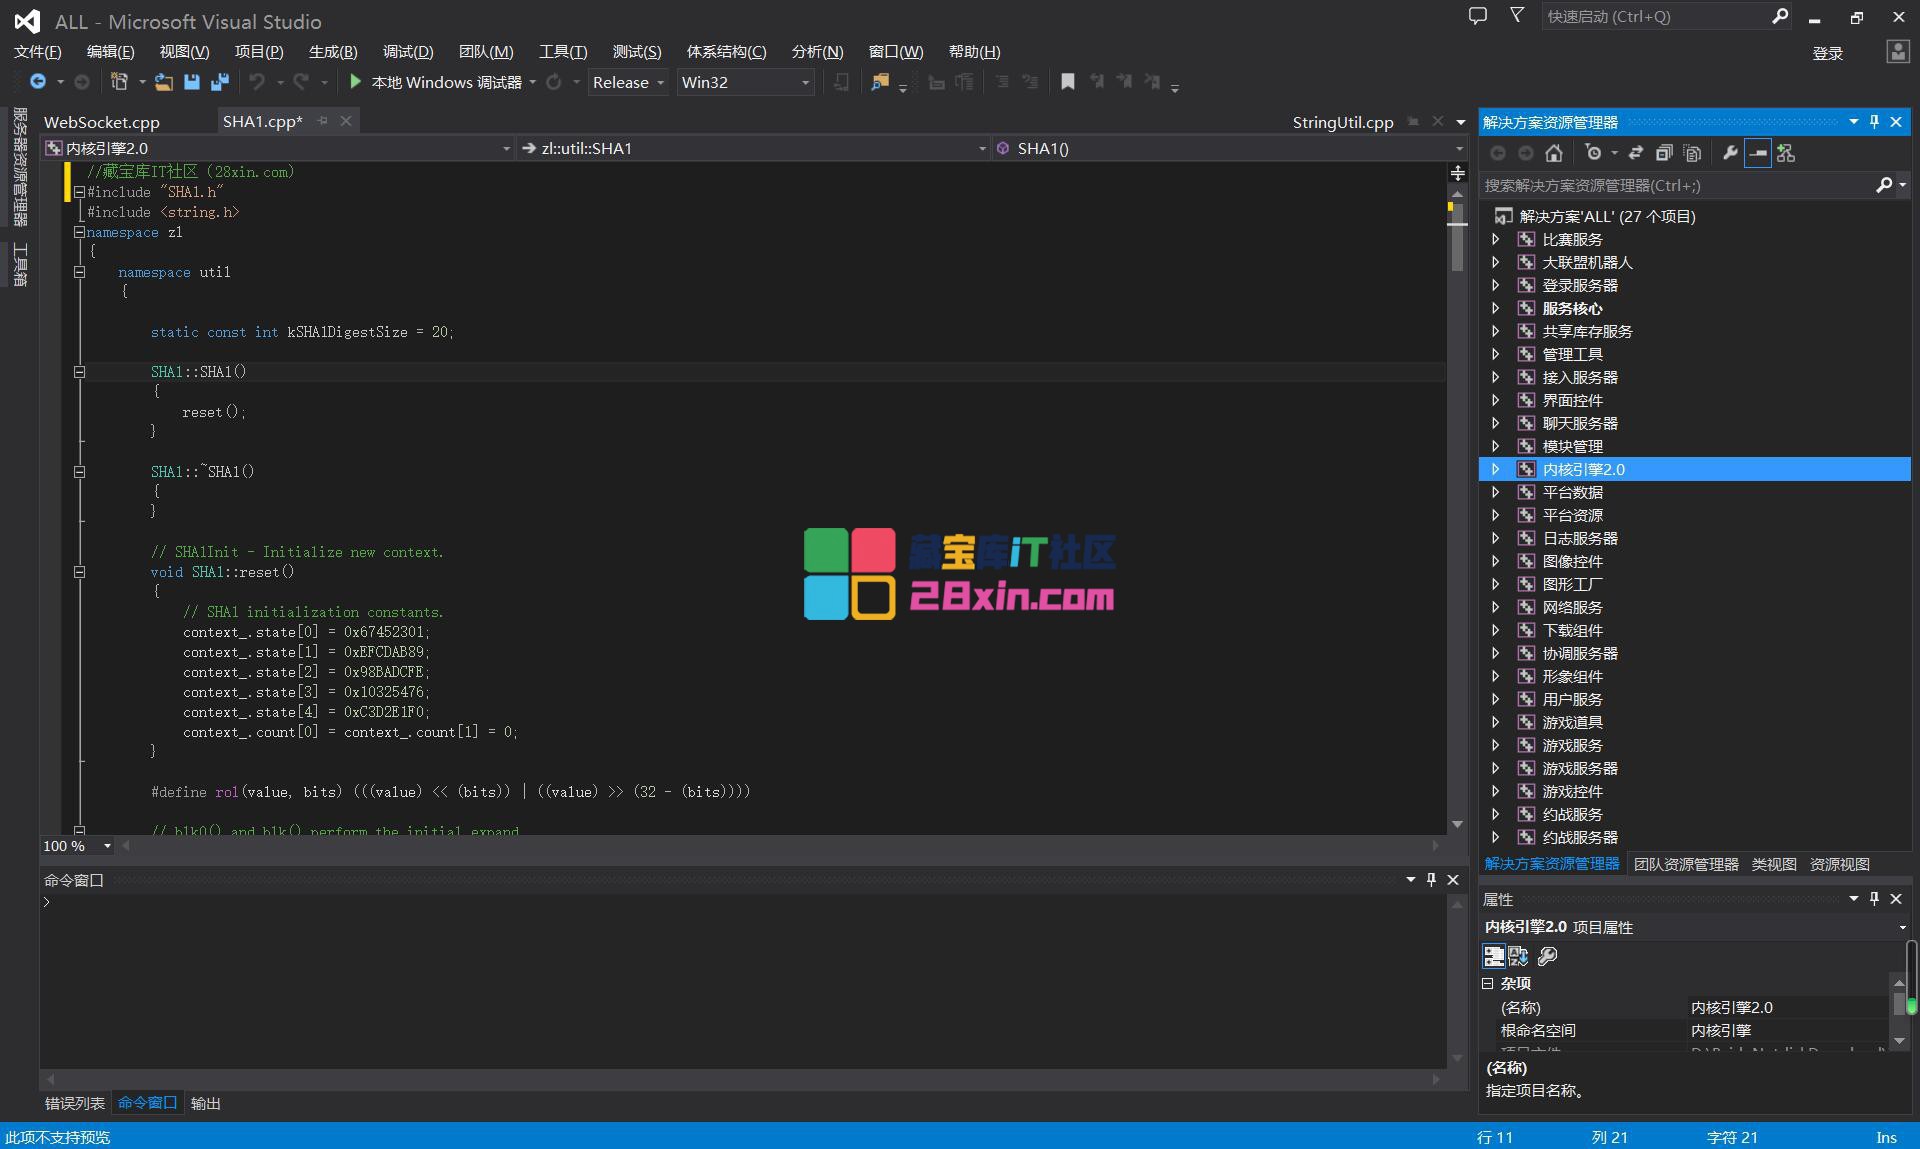This screenshot has height=1149, width=1920.
Task: Open Properties wrench icon in Solution Explorer
Action: tap(1730, 153)
